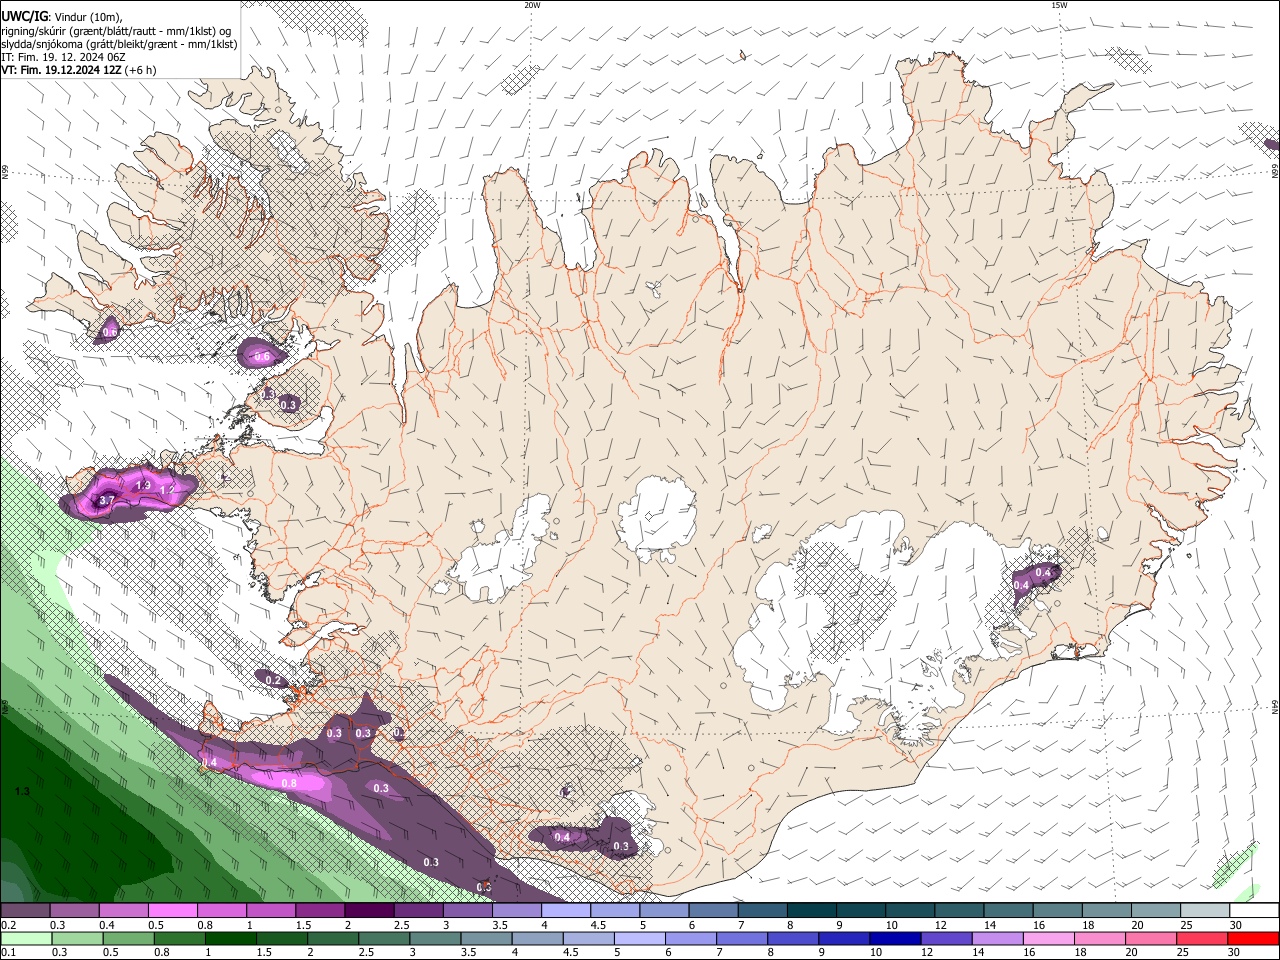Click the darkest purple snow swatch between 2 and 2.5
This screenshot has width=1280, height=960.
click(369, 911)
